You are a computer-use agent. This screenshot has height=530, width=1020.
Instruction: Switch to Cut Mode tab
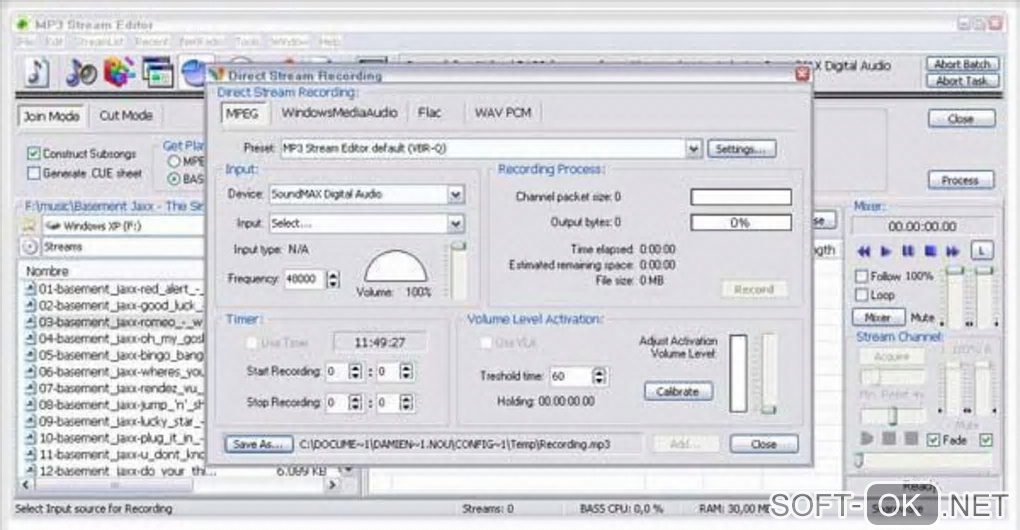(126, 116)
